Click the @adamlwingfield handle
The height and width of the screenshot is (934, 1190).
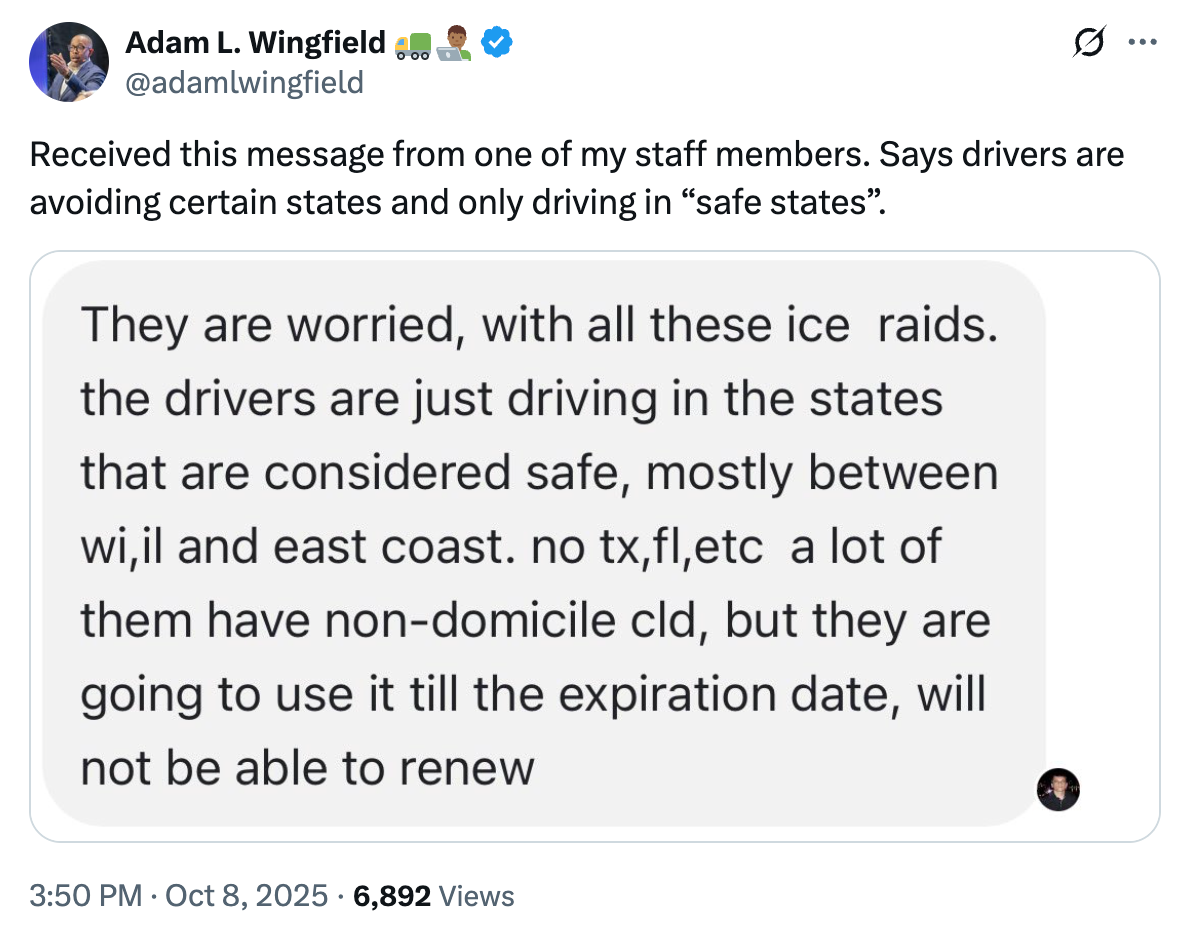tap(243, 81)
